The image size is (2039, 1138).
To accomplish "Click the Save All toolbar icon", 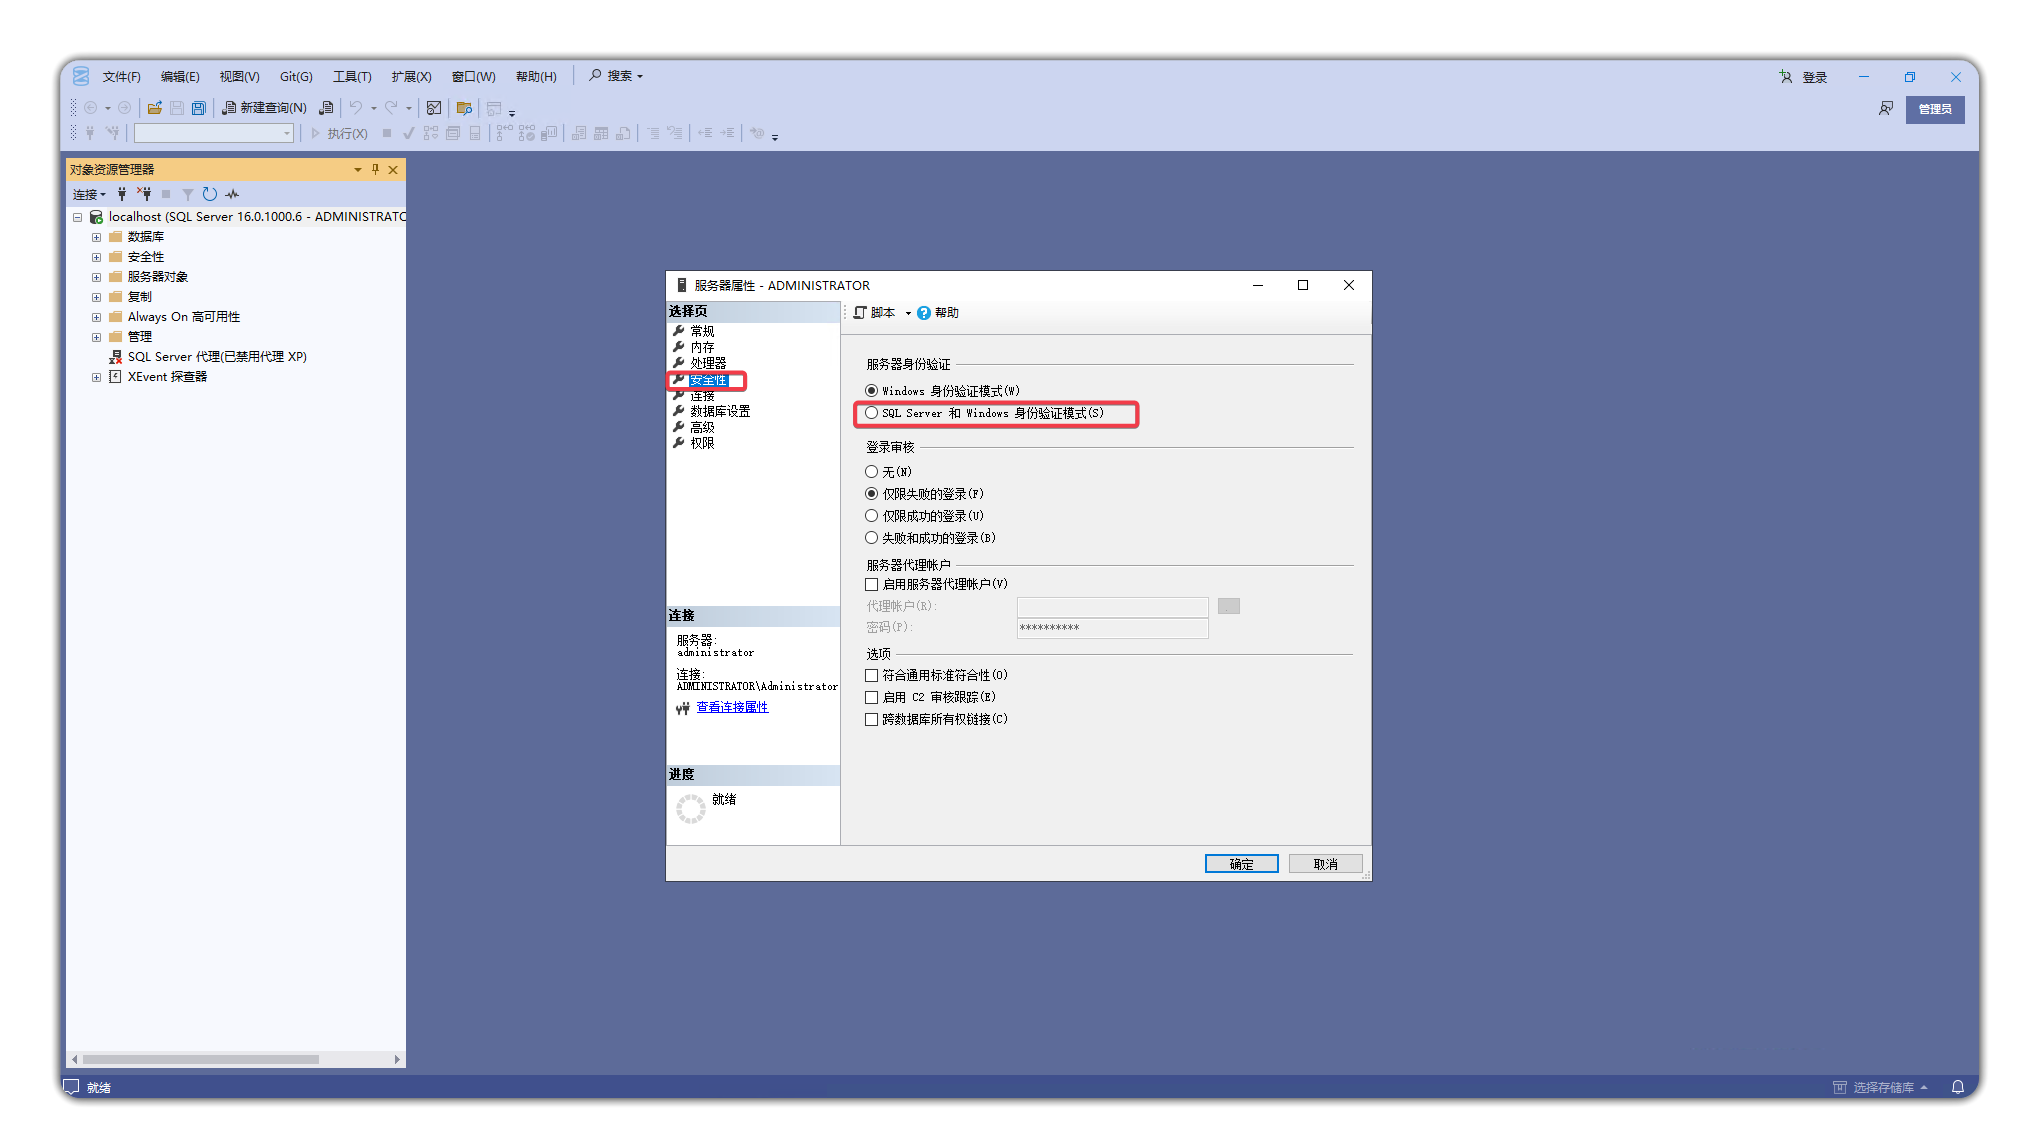I will click(199, 108).
